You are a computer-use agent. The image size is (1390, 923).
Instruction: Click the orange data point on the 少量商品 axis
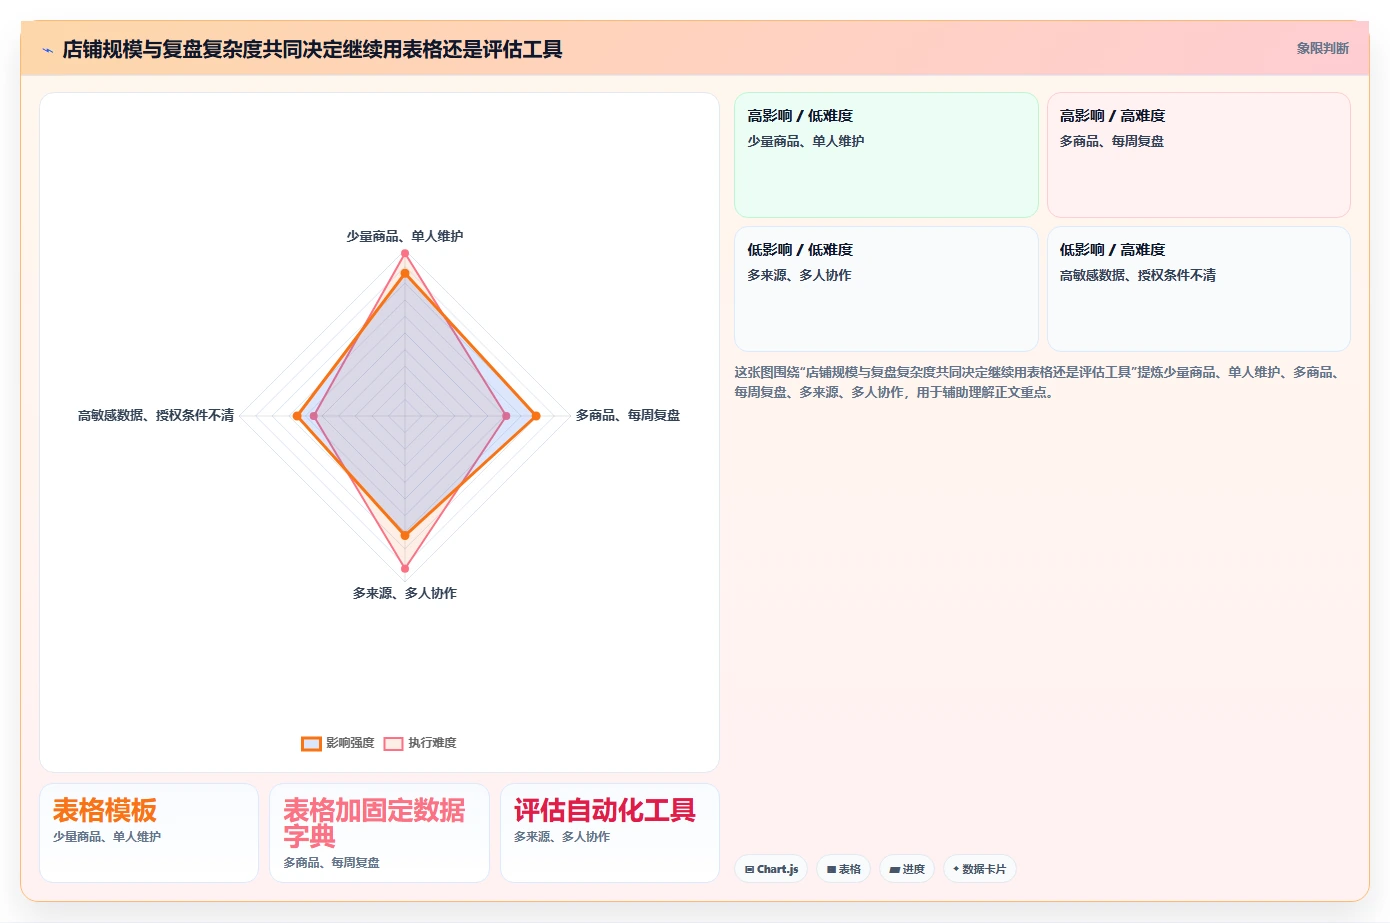point(405,273)
